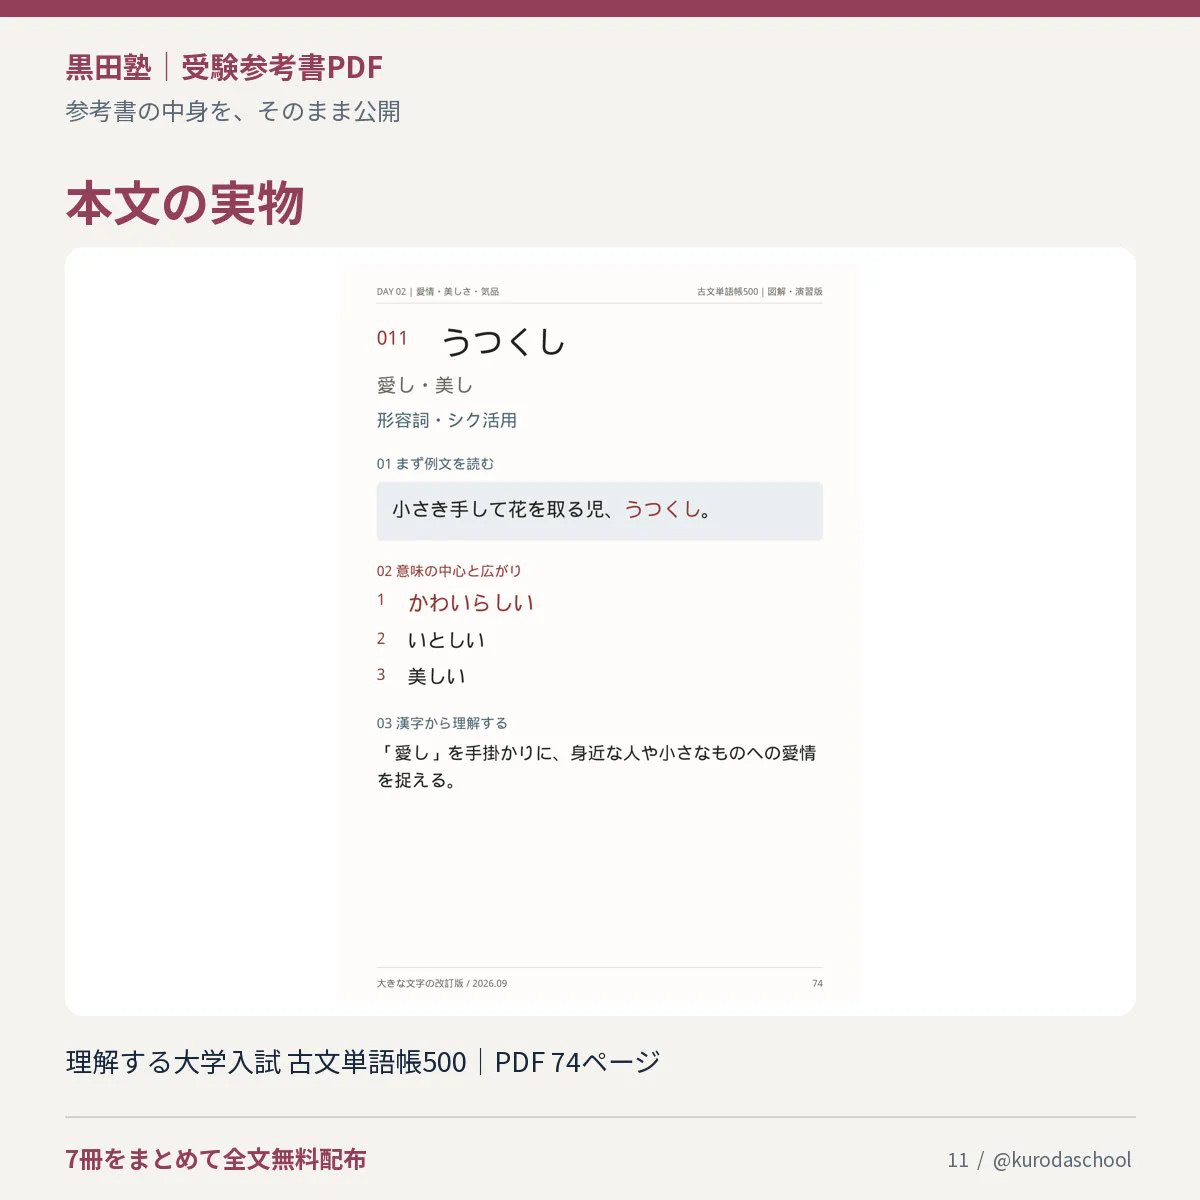The height and width of the screenshot is (1200, 1200).
Task: Click the 黒田塾｜受験参考書PDF header title
Action: pyautogui.click(x=224, y=67)
